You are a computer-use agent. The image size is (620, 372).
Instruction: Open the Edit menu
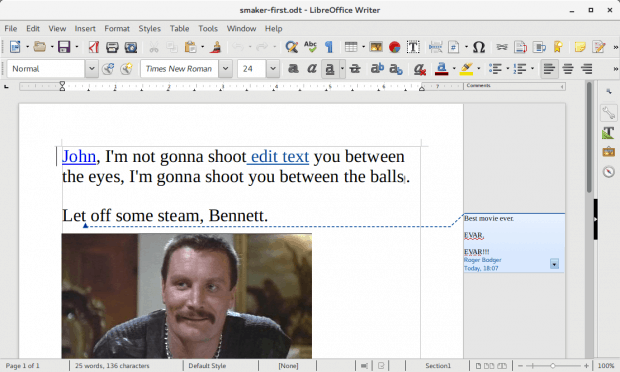(x=33, y=28)
